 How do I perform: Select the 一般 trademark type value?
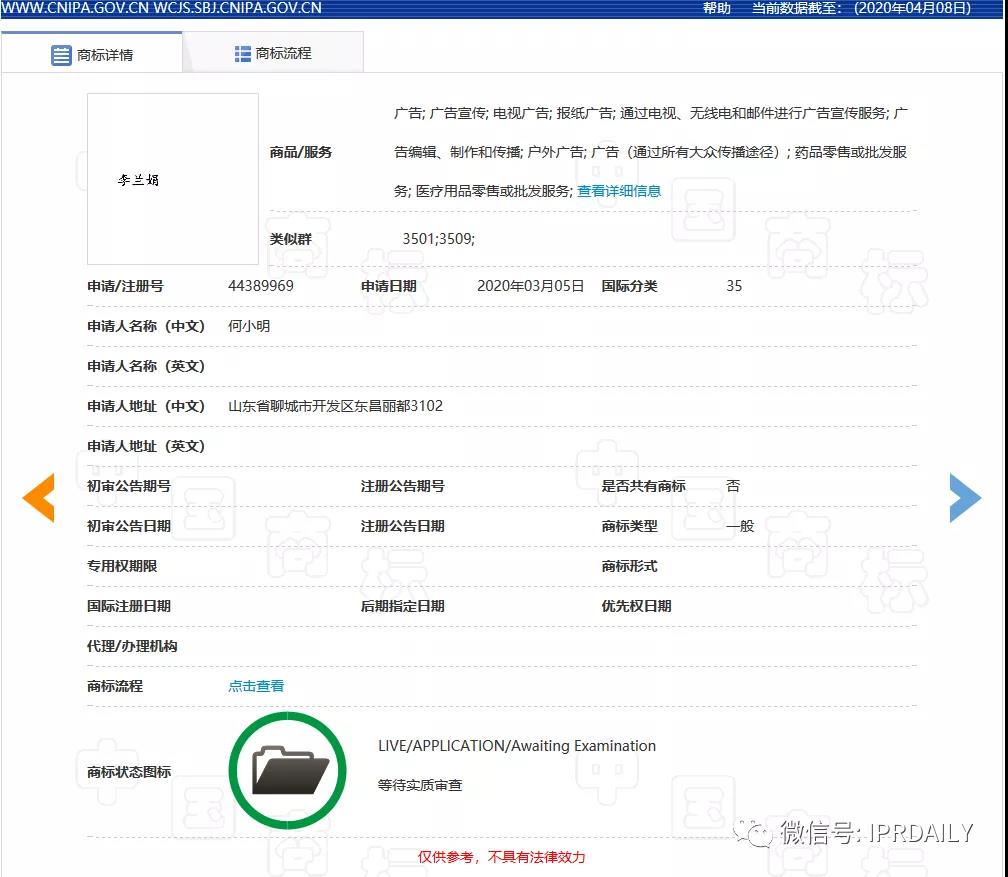click(x=740, y=526)
